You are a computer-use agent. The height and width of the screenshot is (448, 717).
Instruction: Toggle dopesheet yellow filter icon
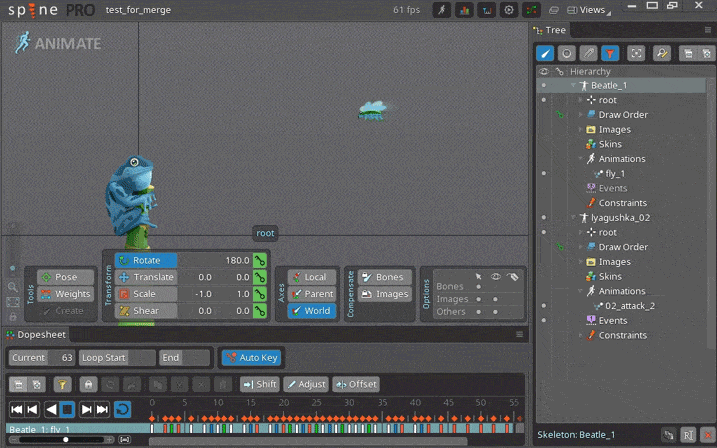tap(62, 384)
